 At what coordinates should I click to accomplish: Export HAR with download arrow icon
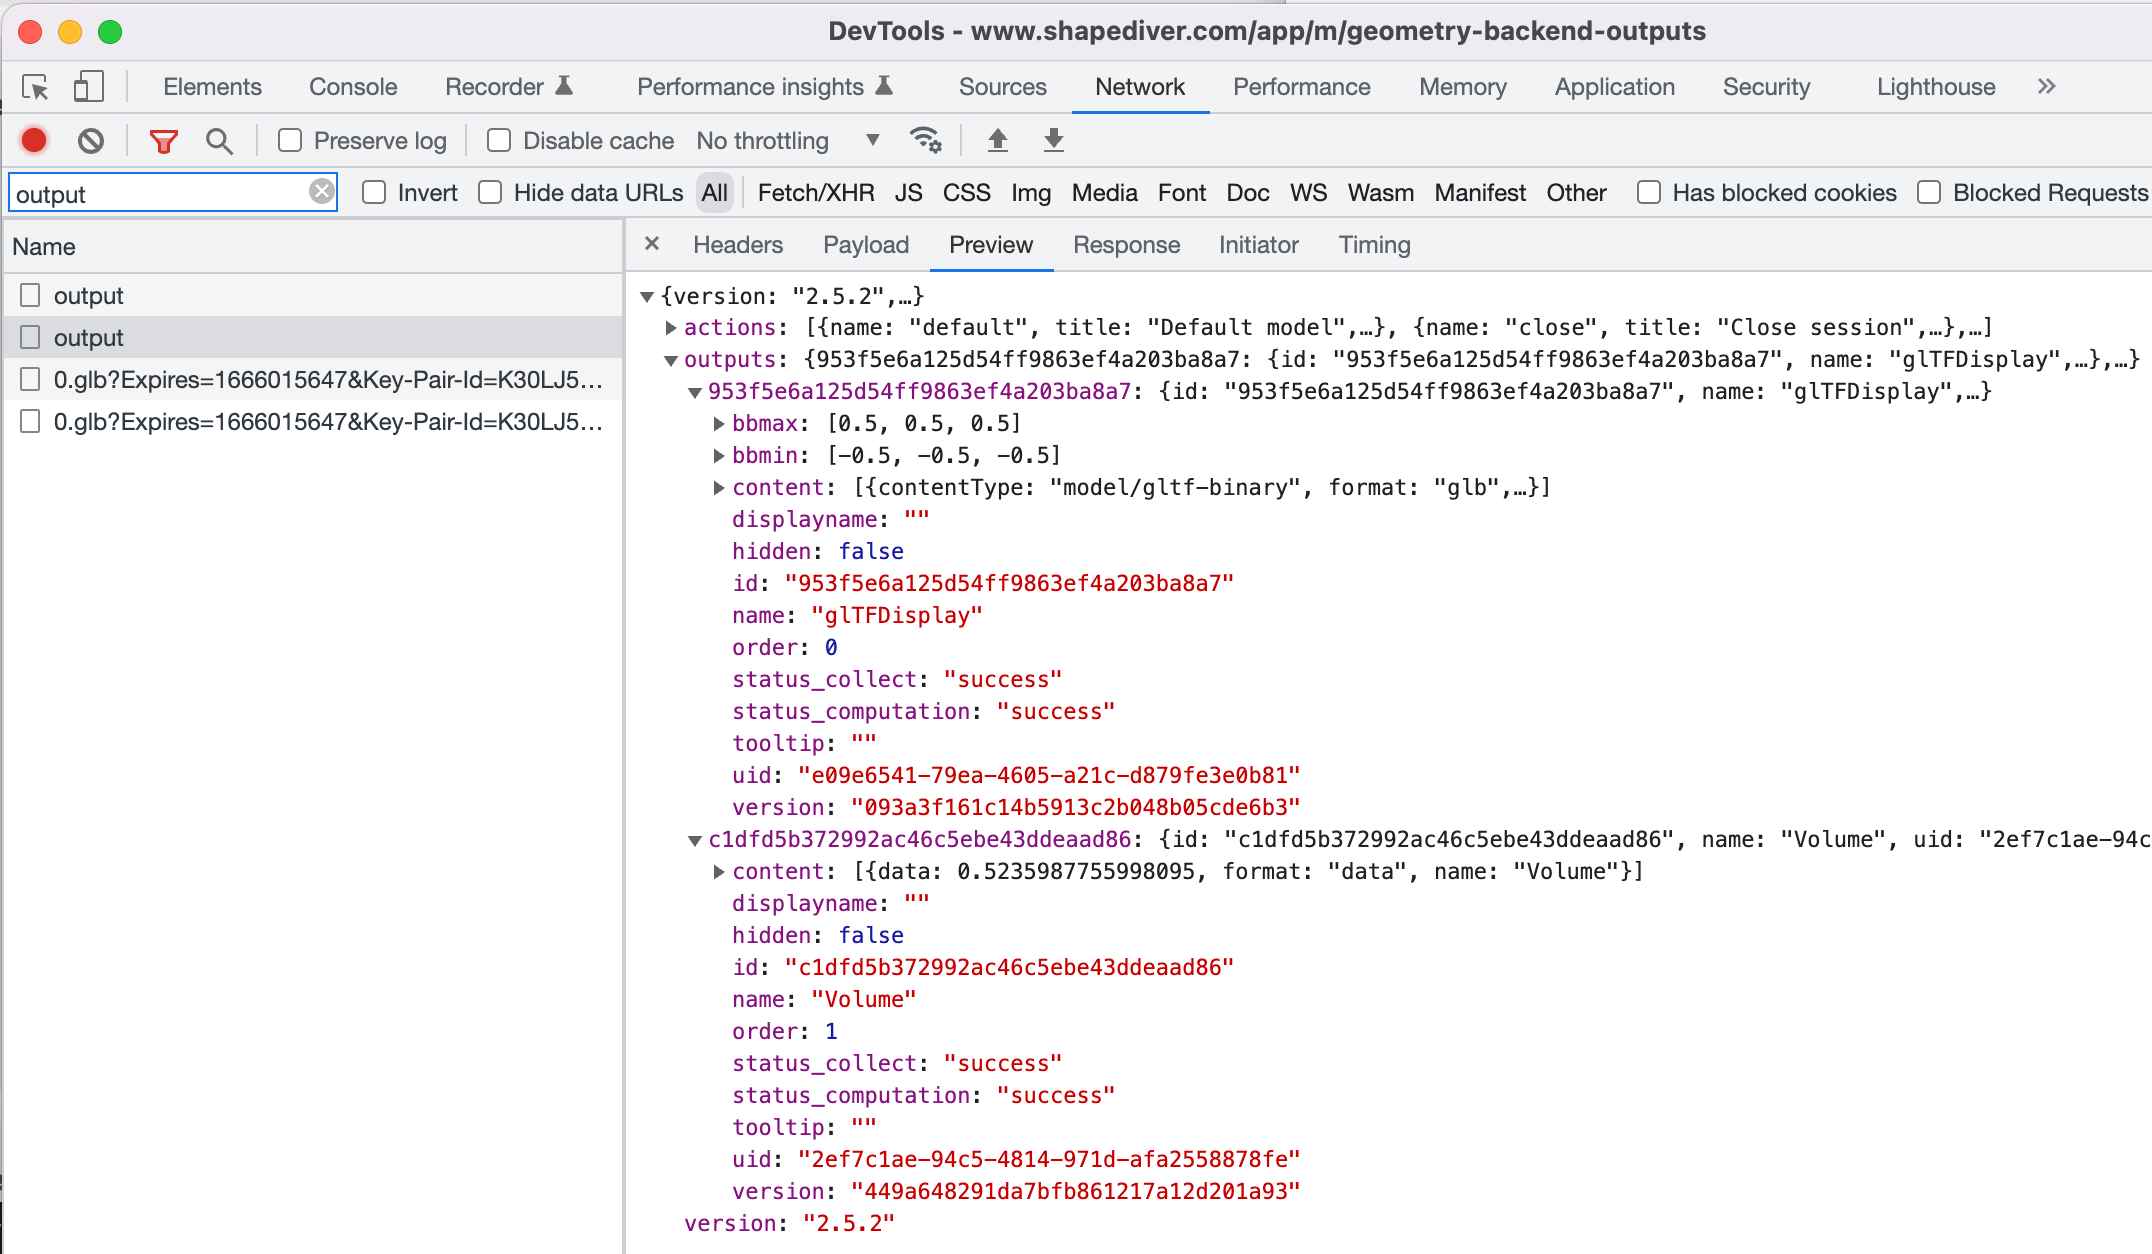tap(1053, 141)
